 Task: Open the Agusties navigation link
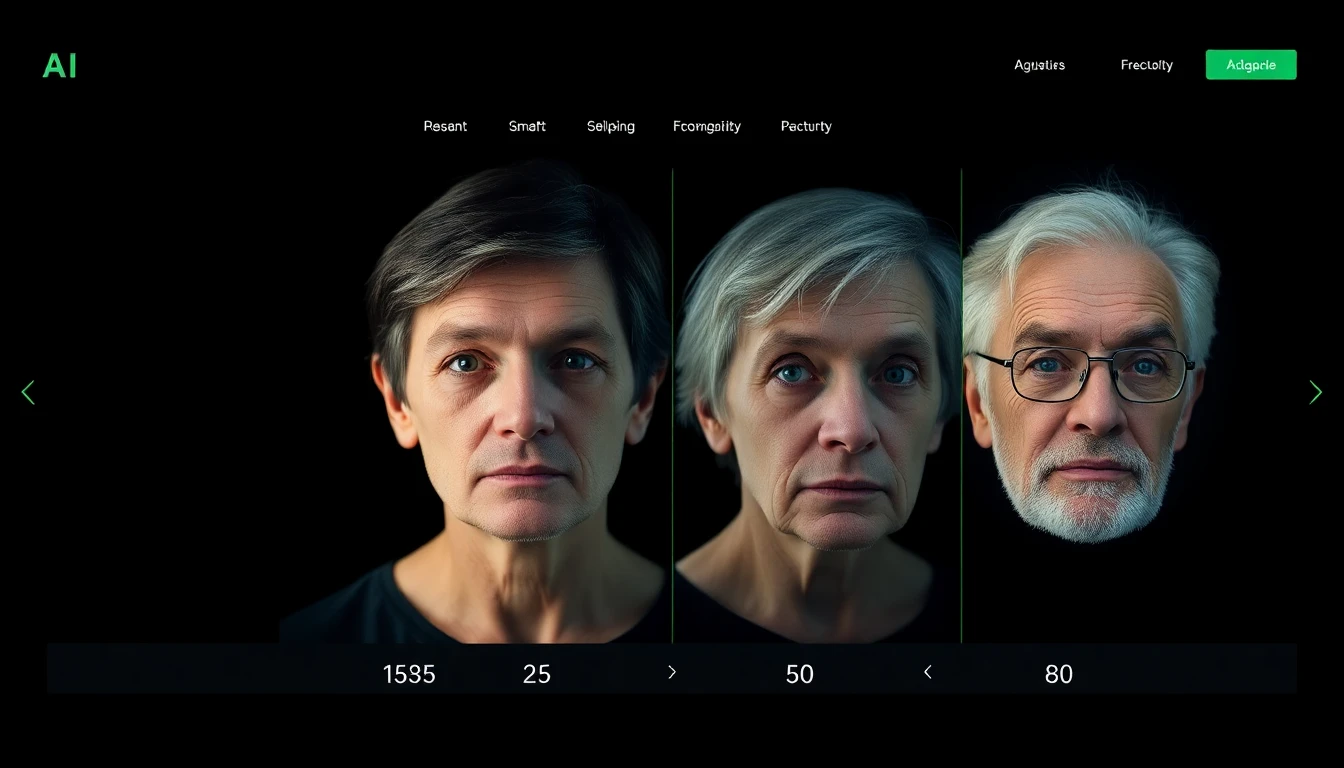[x=1039, y=65]
